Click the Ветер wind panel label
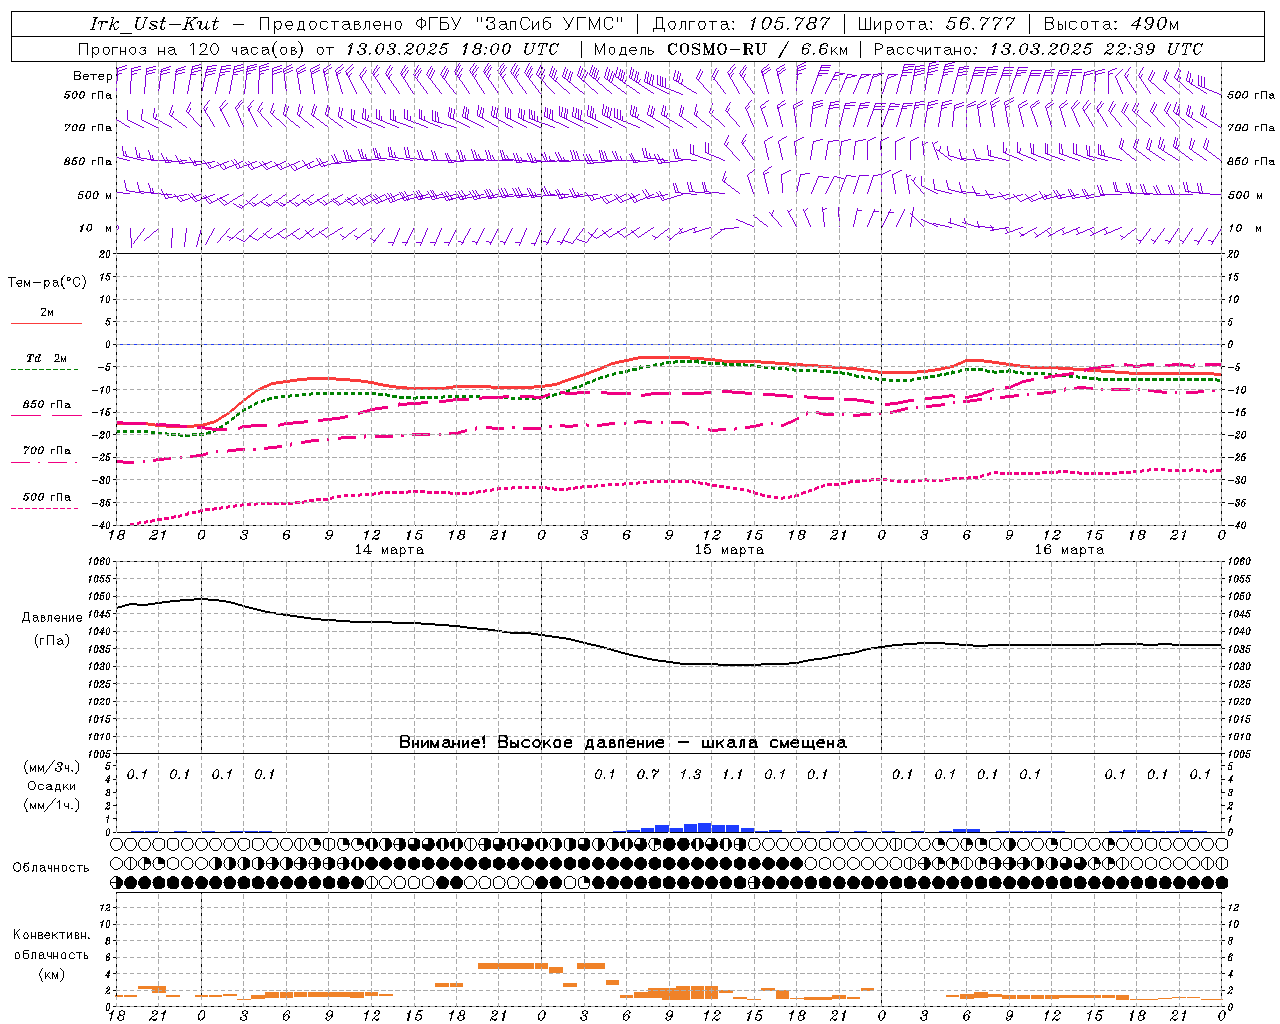The height and width of the screenshot is (1024, 1280). [x=92, y=76]
